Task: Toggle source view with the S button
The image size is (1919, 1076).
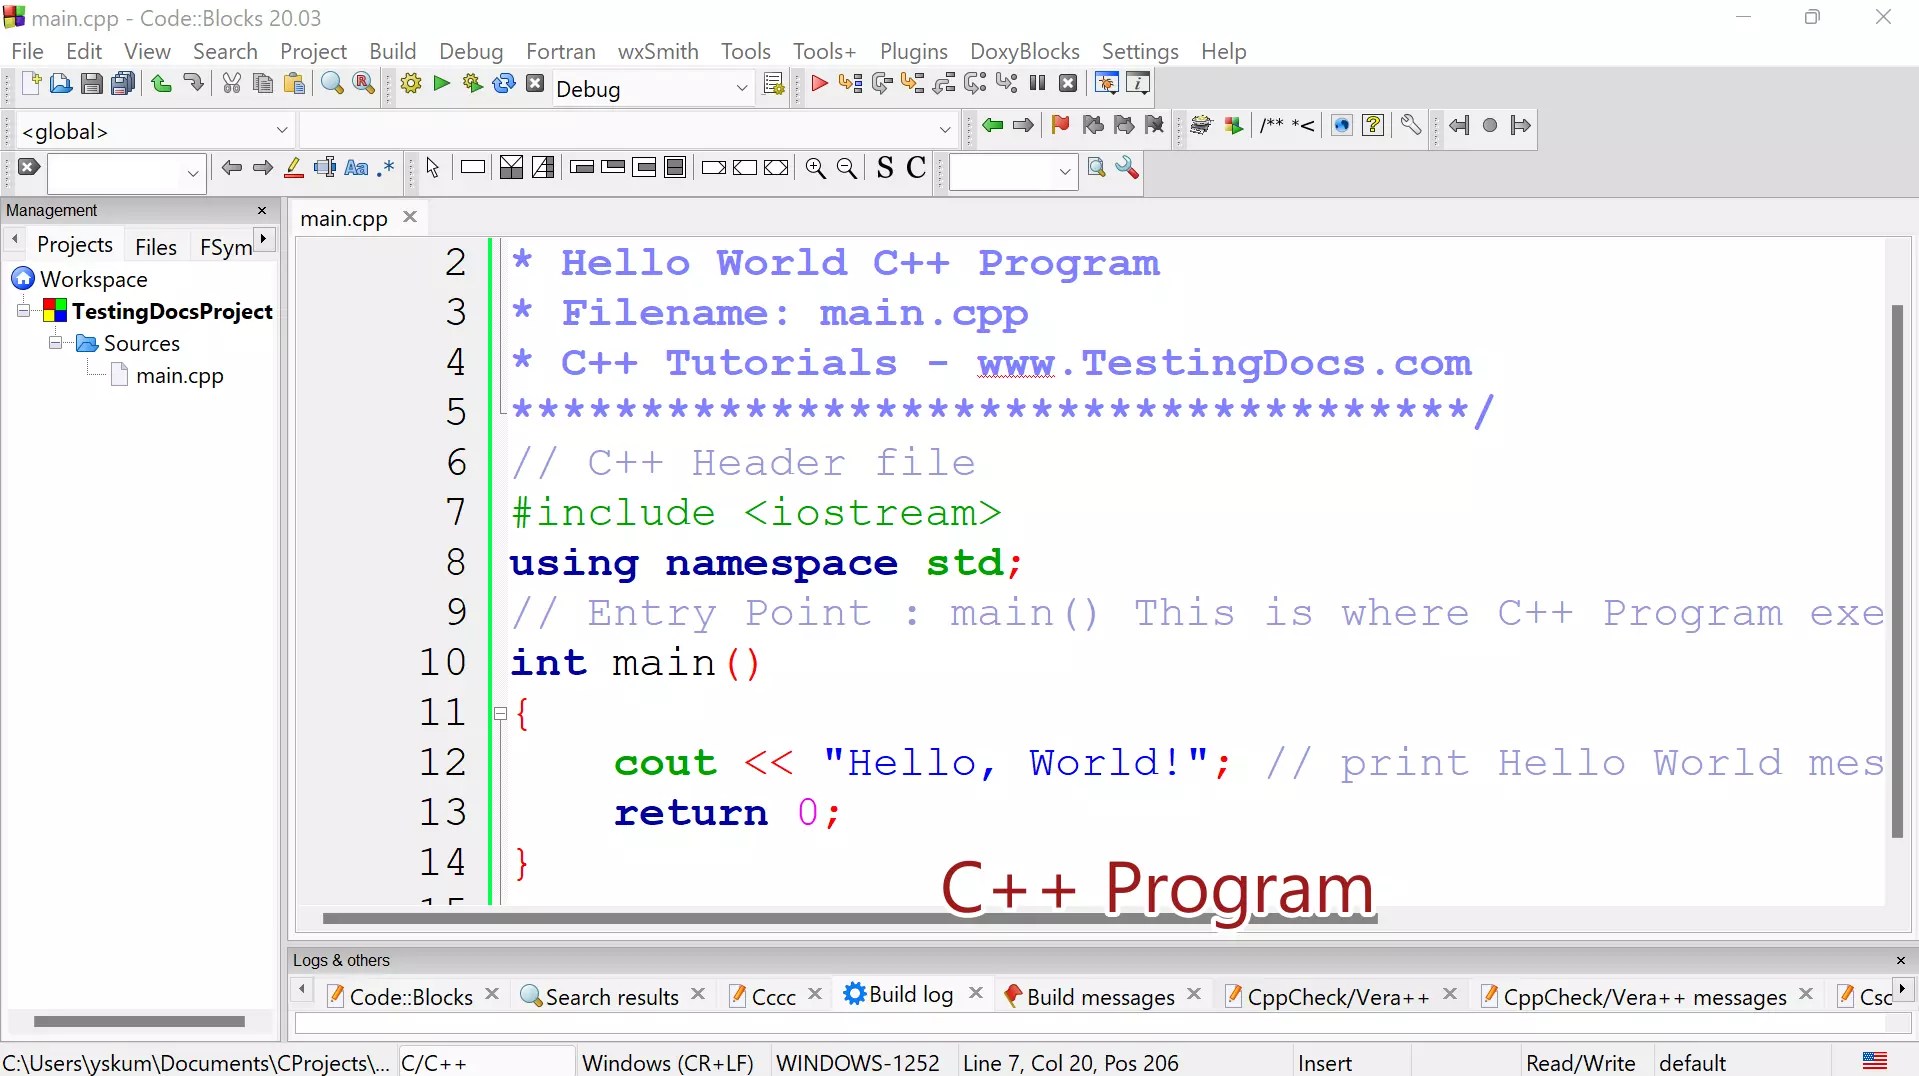Action: [885, 168]
